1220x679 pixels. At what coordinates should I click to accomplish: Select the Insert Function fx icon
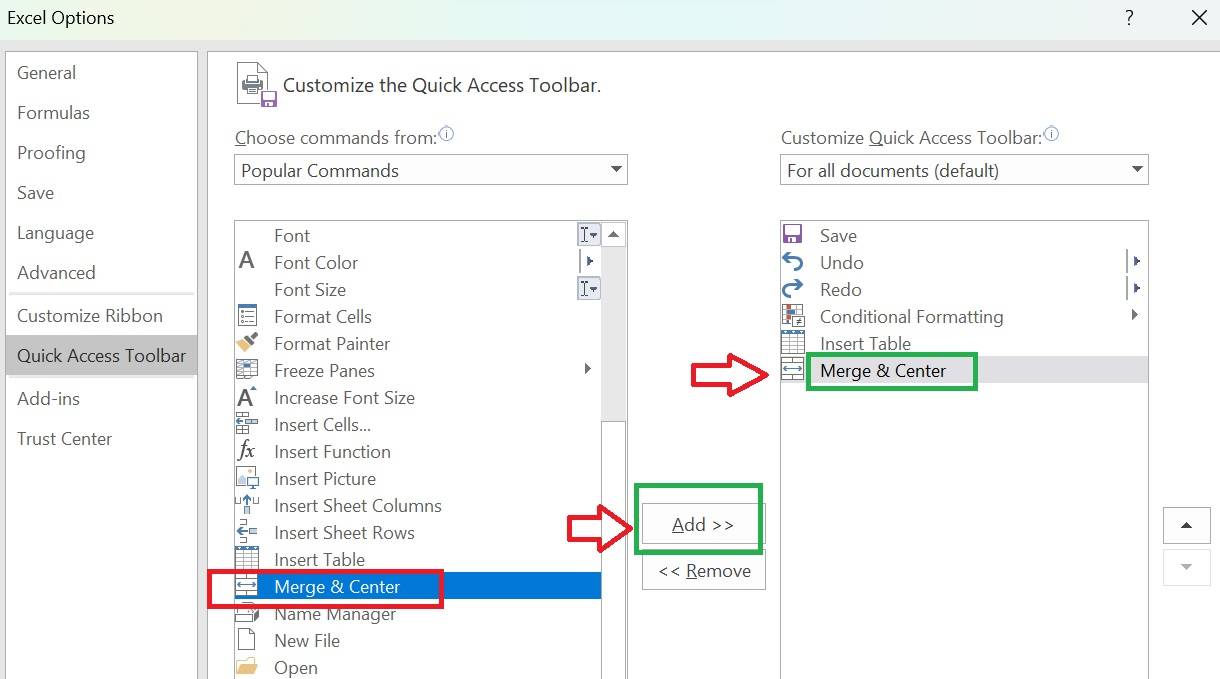[247, 451]
